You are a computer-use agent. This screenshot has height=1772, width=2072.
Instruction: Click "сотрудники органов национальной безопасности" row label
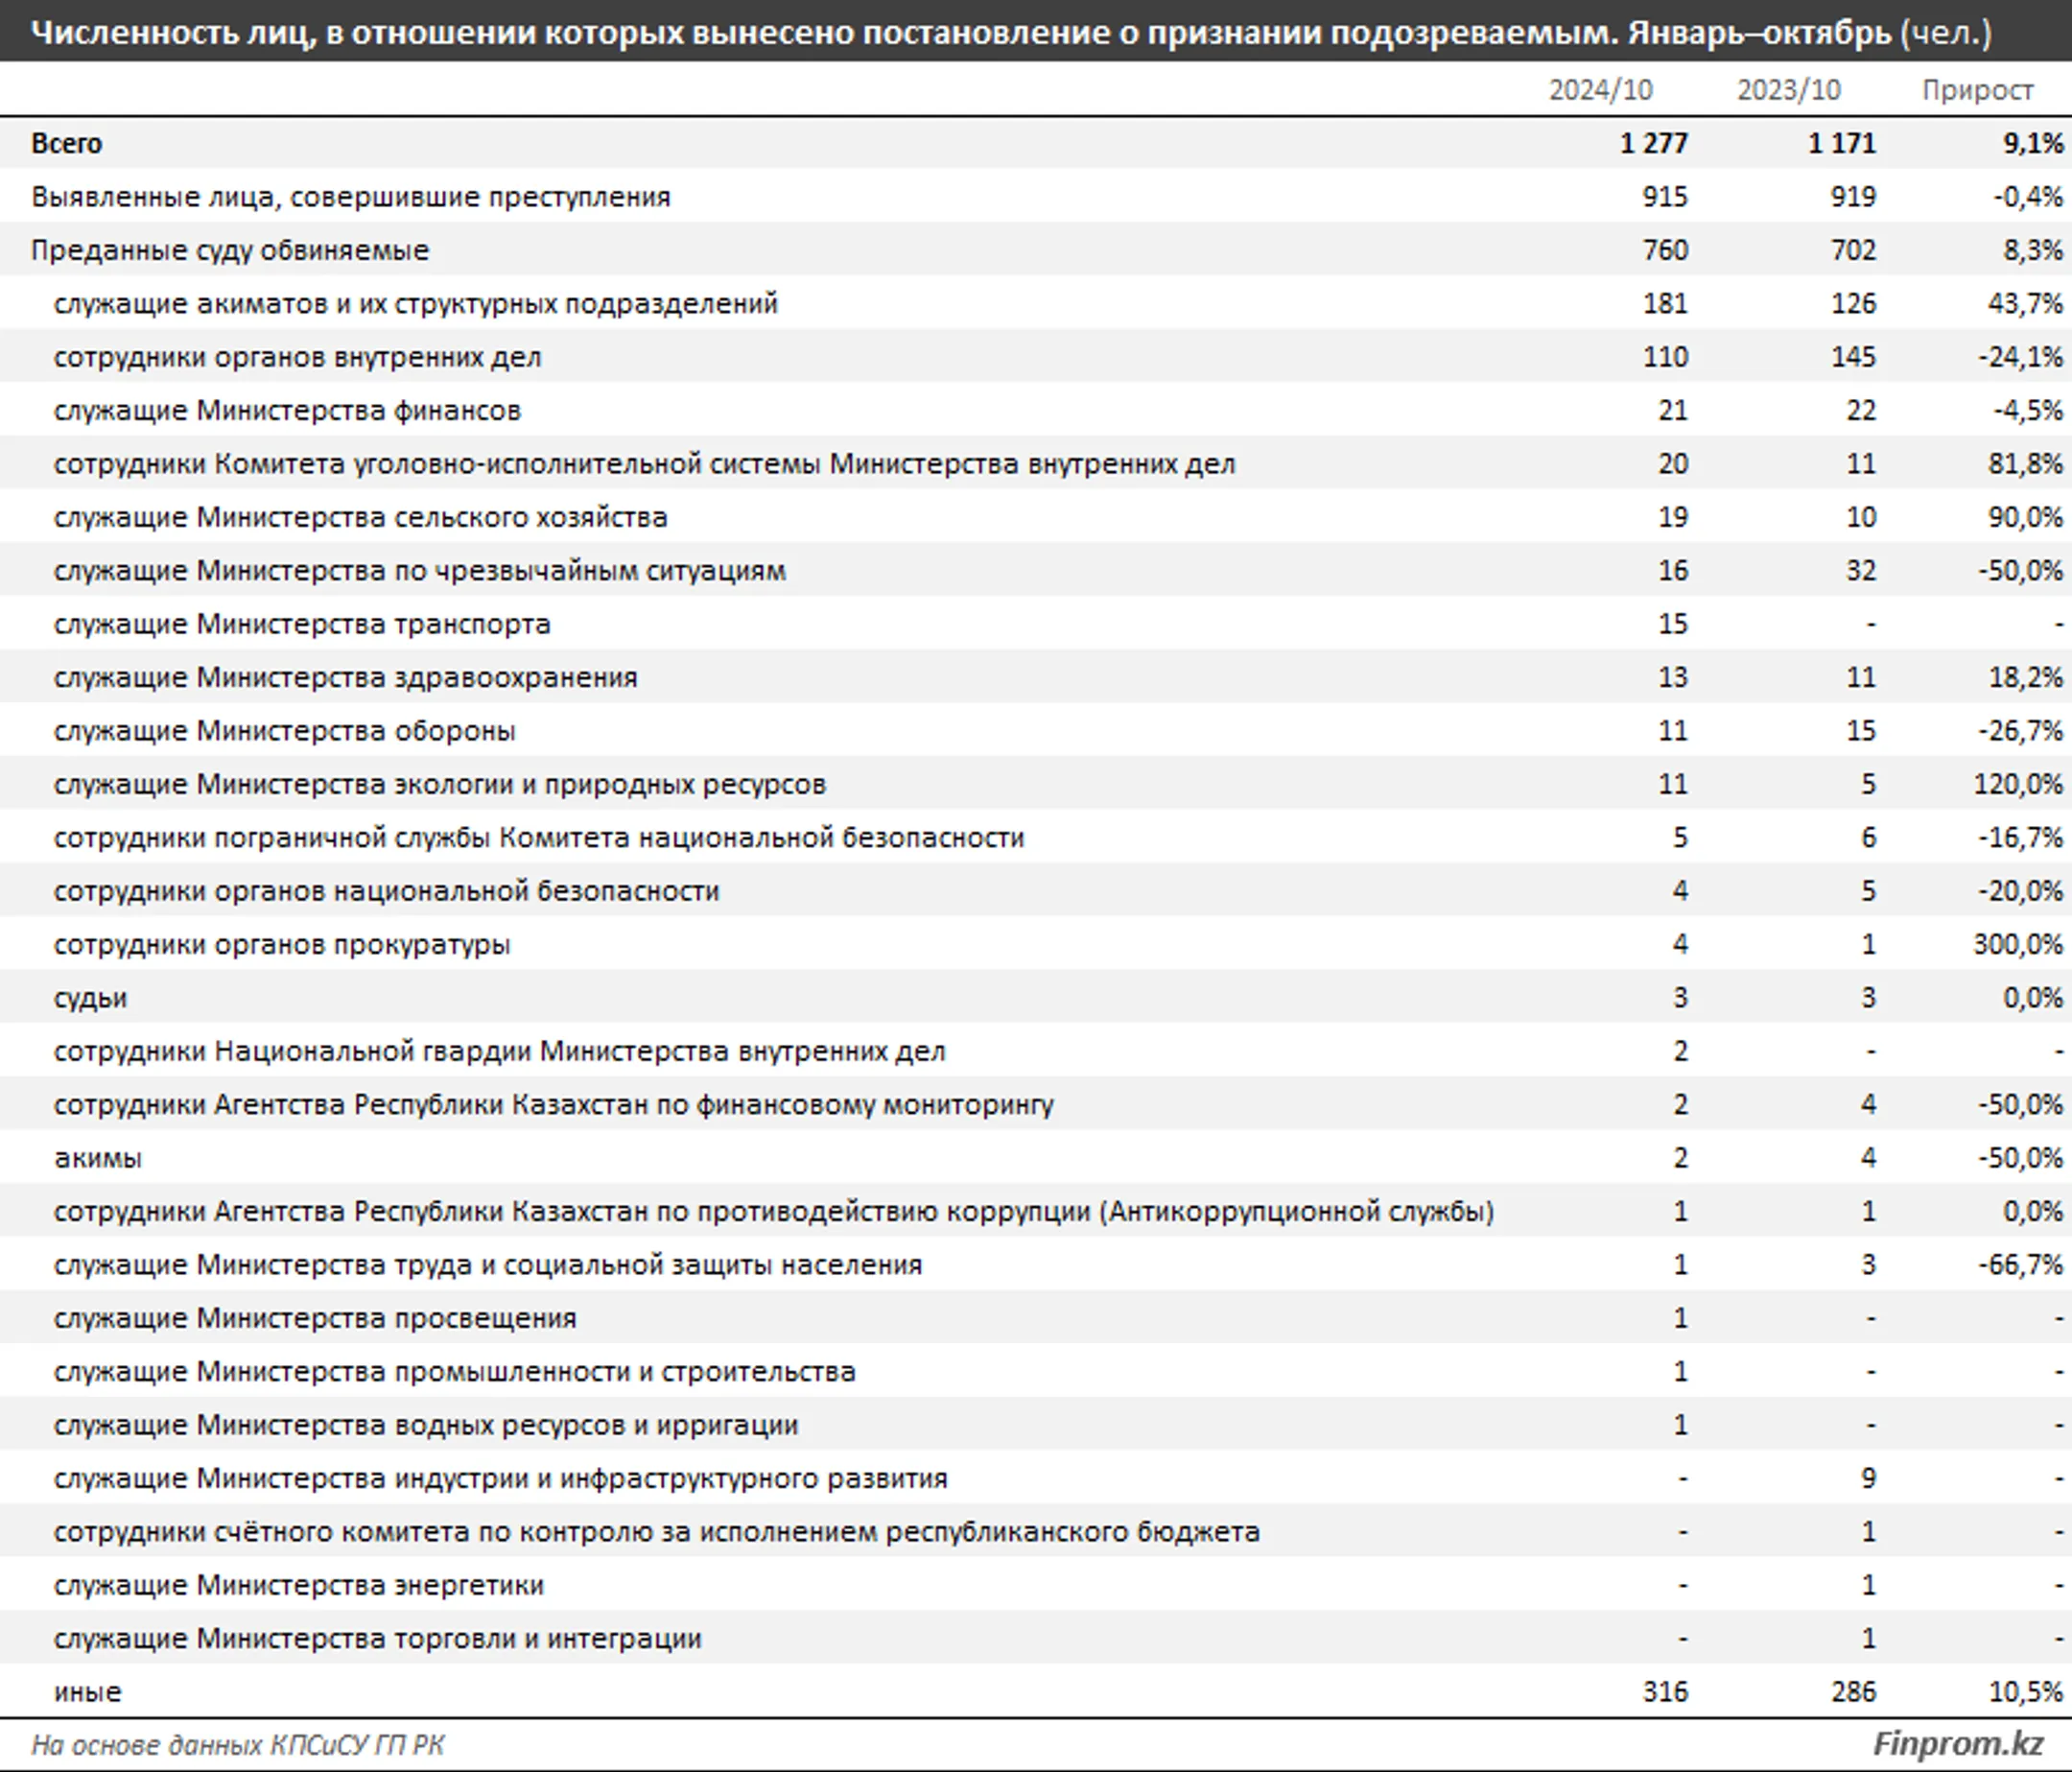[x=386, y=892]
